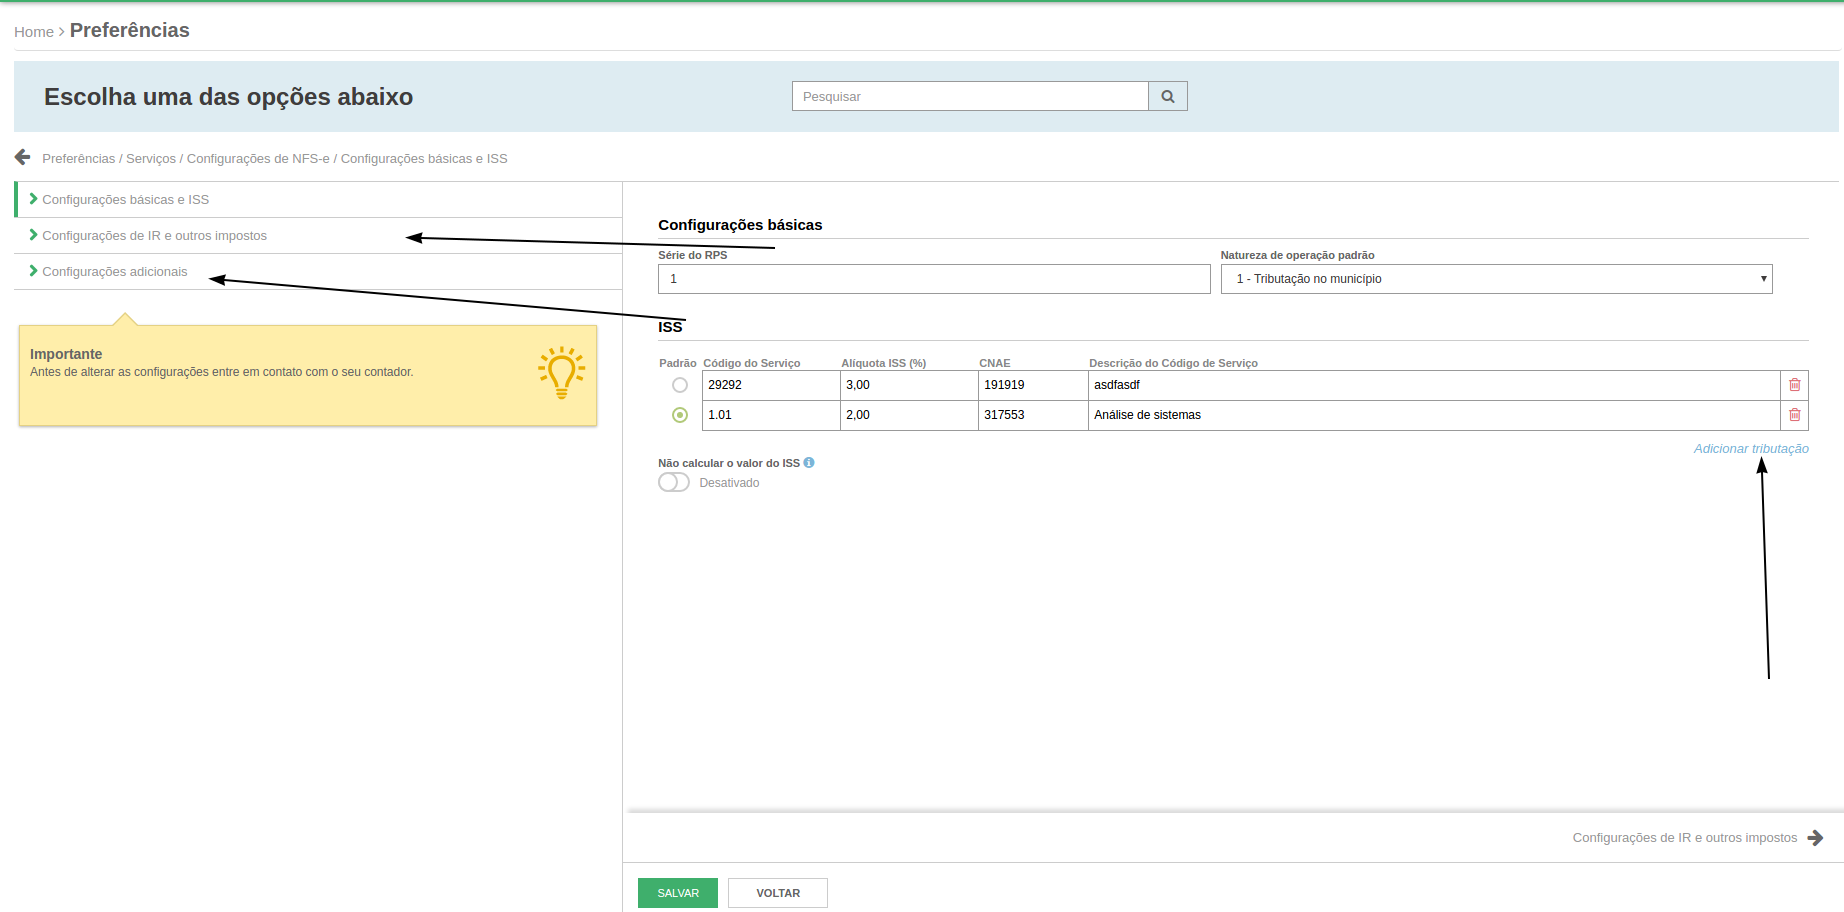Open Configurações adicionais menu item
The height and width of the screenshot is (912, 1844).
point(318,272)
